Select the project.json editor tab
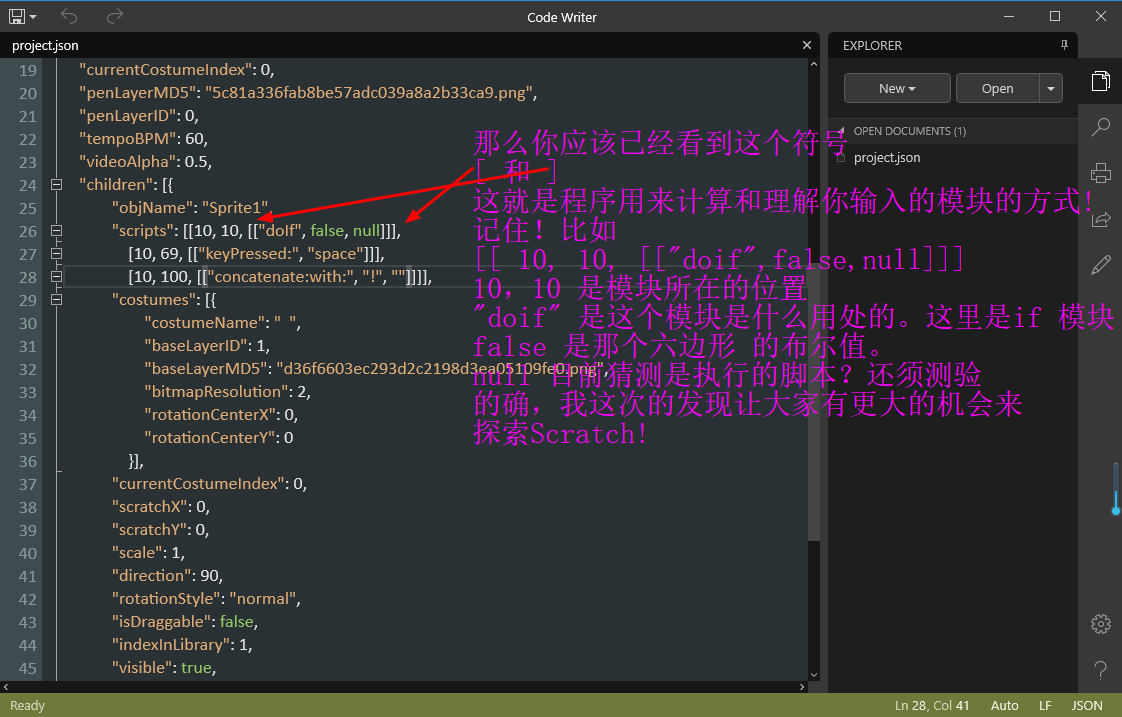1122x717 pixels. [x=45, y=45]
